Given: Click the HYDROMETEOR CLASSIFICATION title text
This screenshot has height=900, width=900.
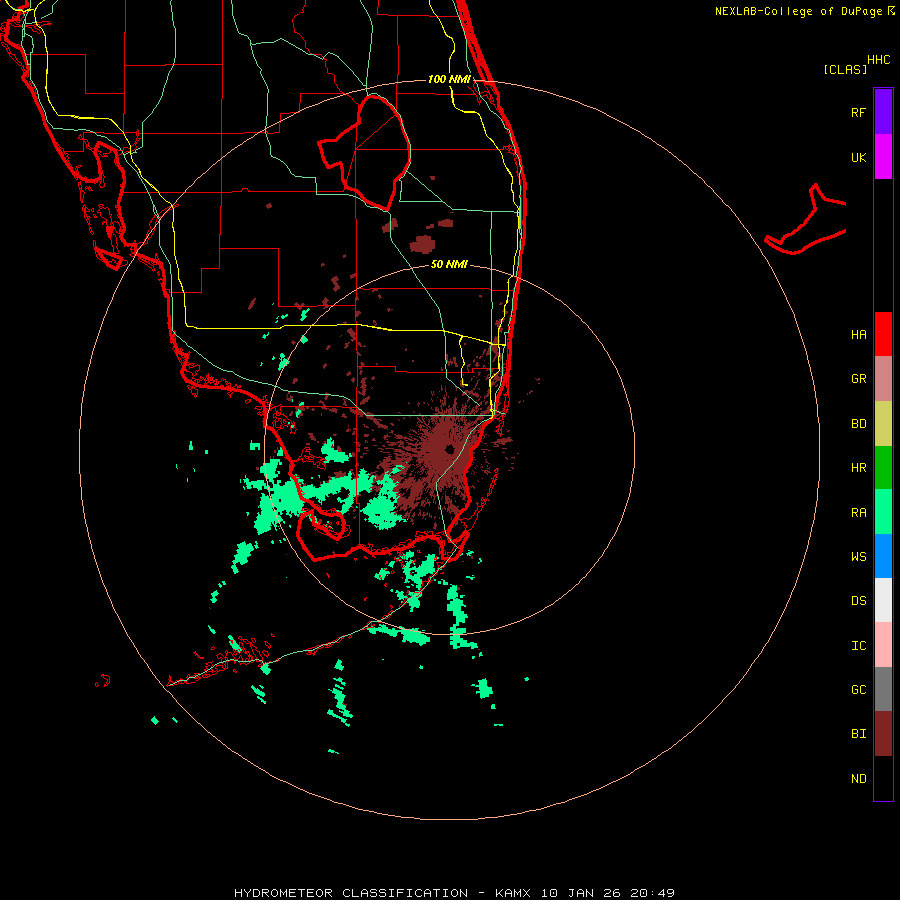Looking at the screenshot, I should pos(351,893).
